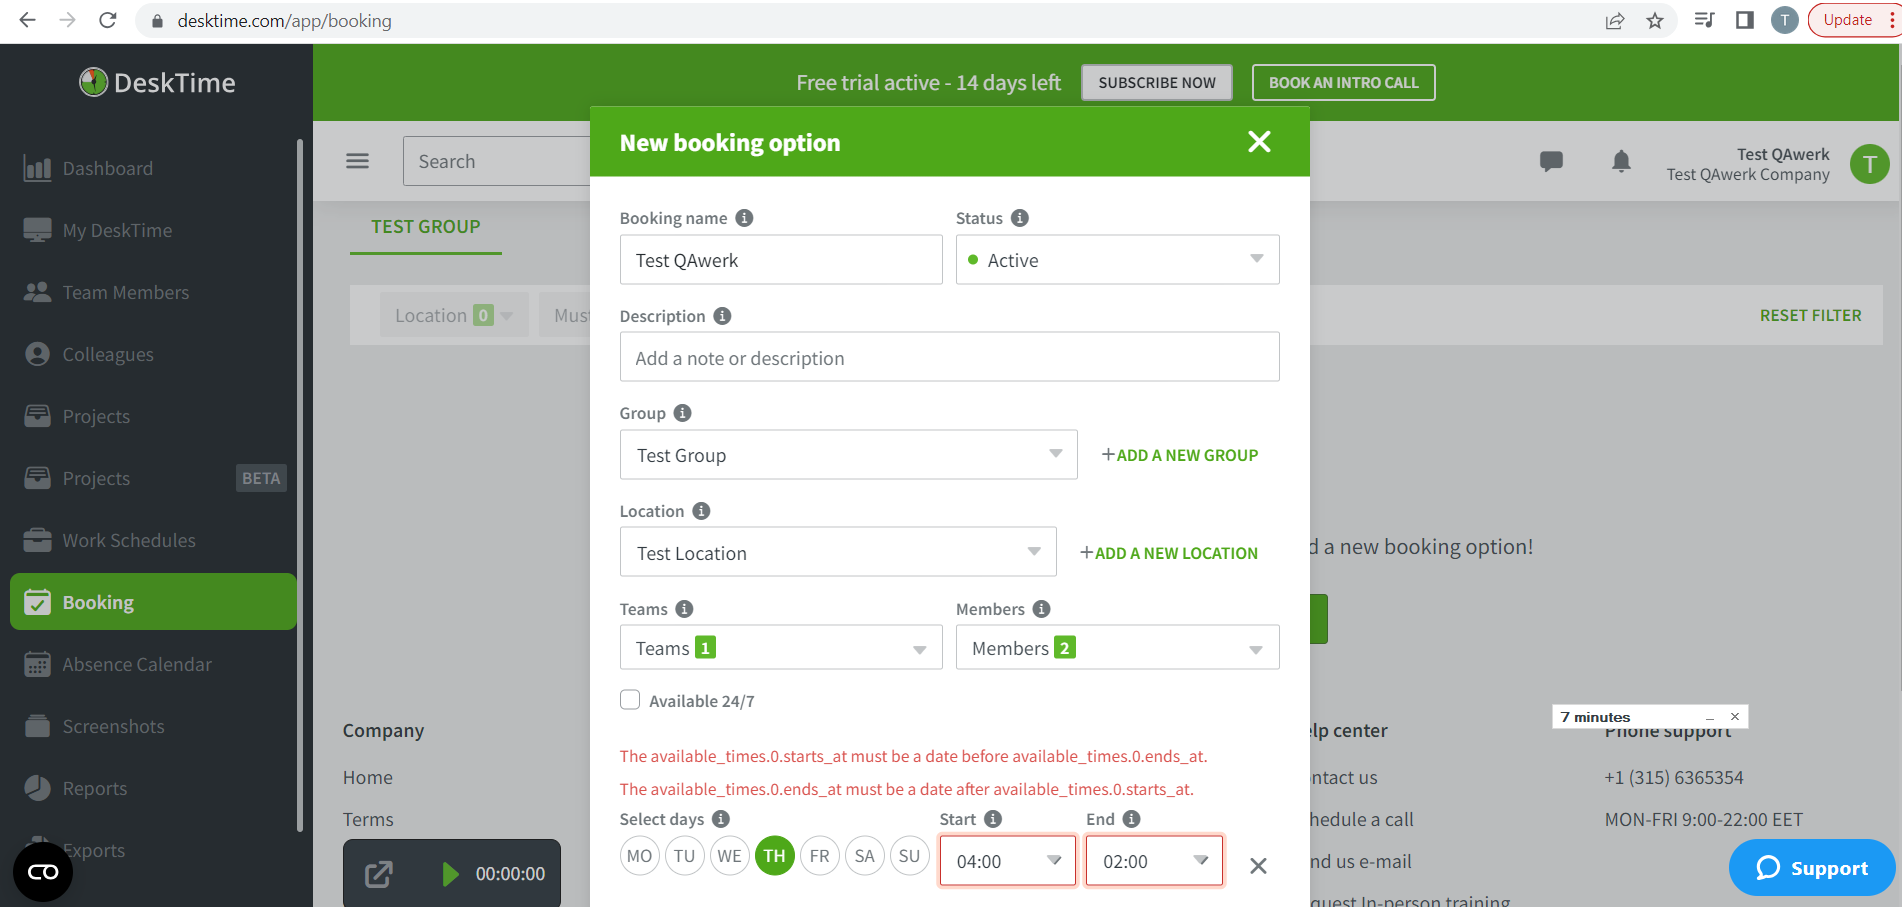Screen dimensions: 1902x907
Task: Open the Booking sidebar menu item
Action: click(153, 602)
